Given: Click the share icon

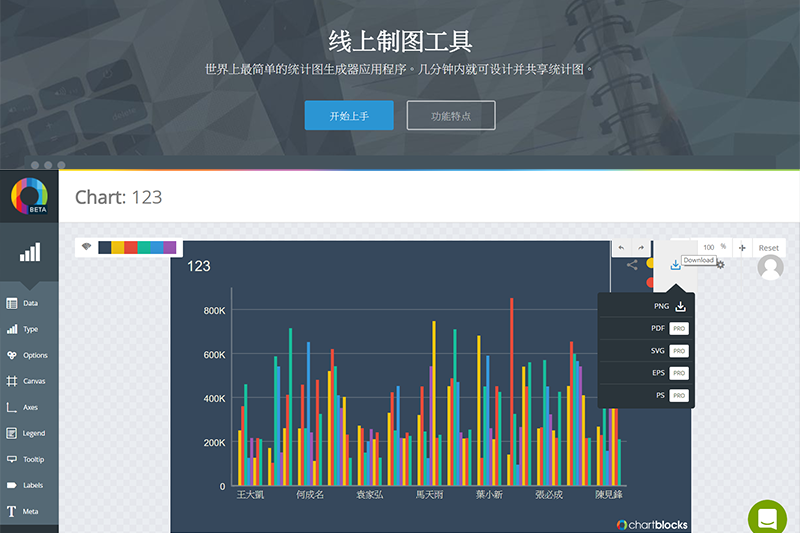Looking at the screenshot, I should click(632, 265).
